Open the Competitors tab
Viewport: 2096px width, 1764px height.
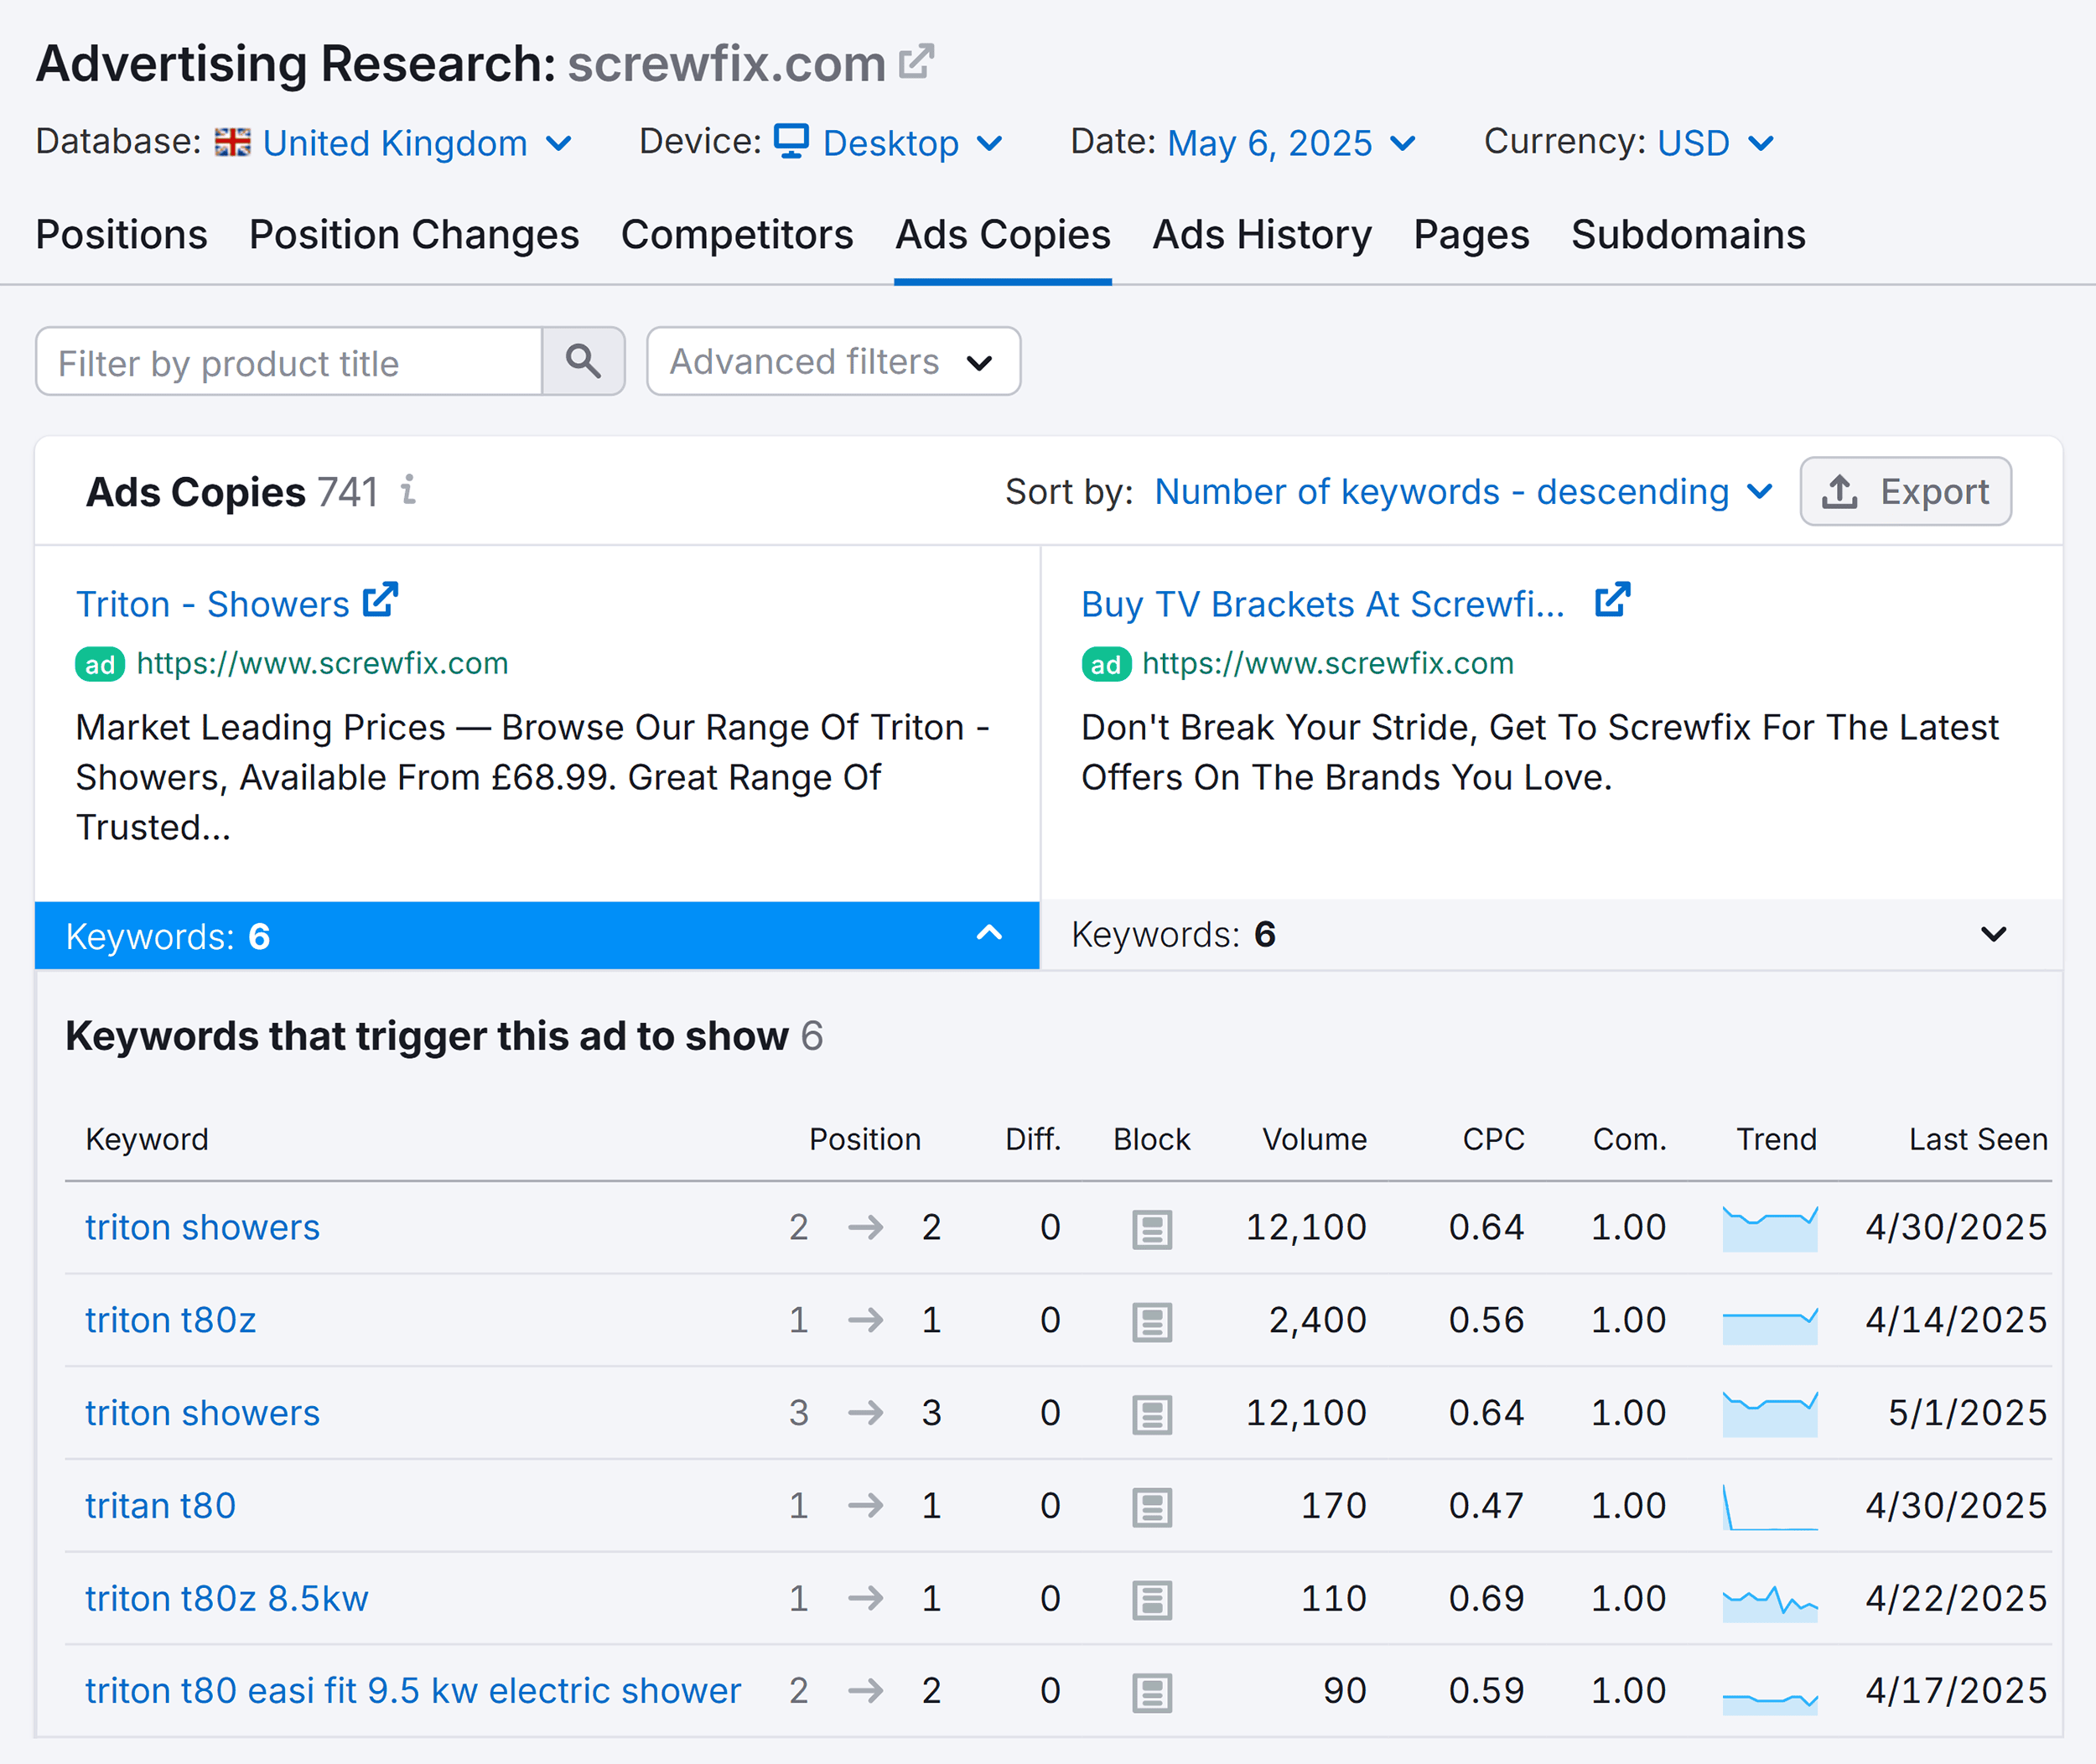coord(737,234)
